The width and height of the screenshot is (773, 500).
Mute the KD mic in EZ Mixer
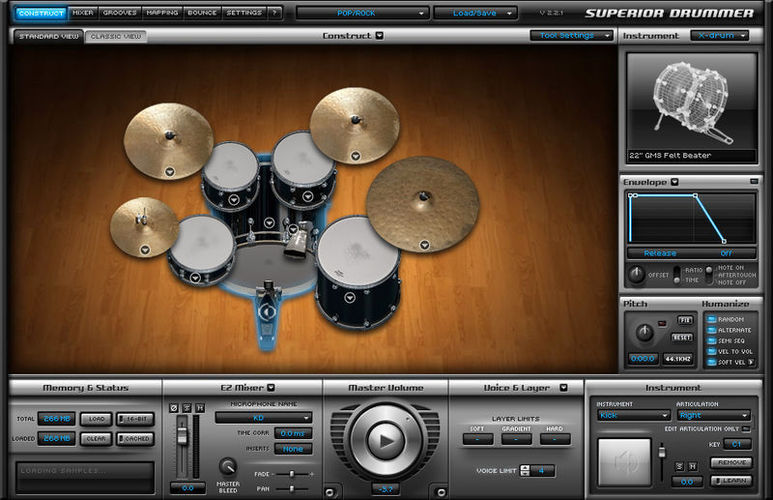tap(200, 408)
